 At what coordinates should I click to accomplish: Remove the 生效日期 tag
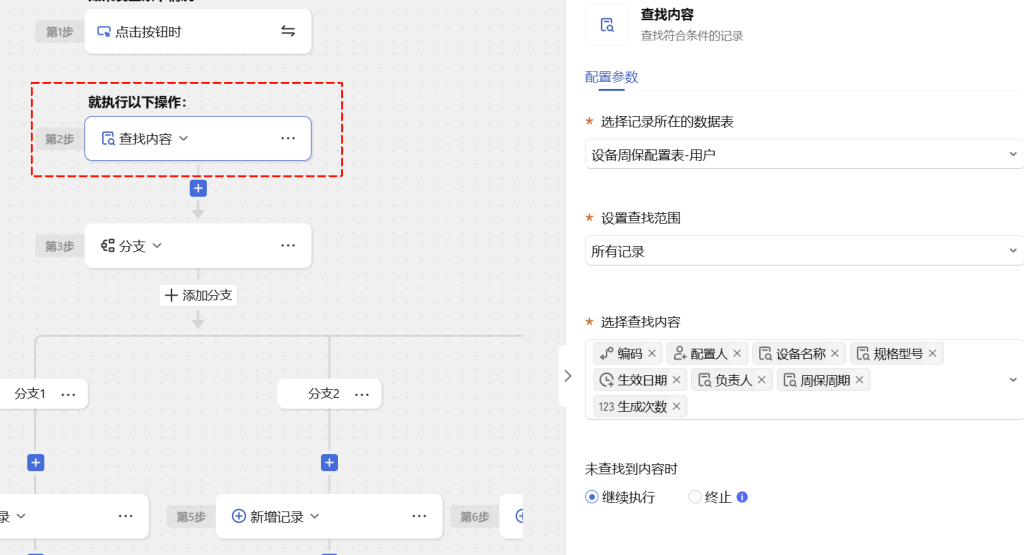click(677, 380)
